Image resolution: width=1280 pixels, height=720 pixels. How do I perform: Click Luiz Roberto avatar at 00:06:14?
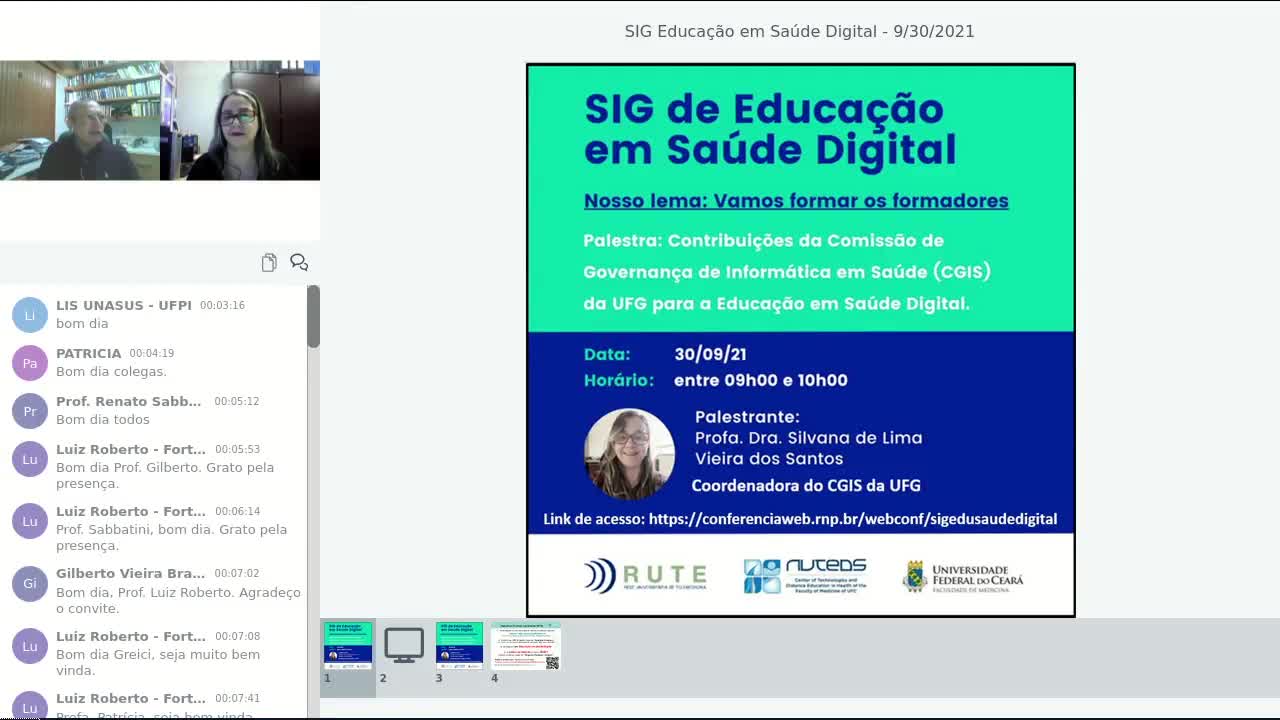pyautogui.click(x=30, y=520)
